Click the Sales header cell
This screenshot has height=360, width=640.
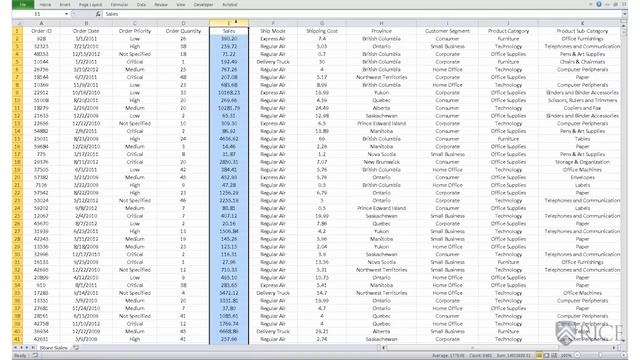click(229, 31)
